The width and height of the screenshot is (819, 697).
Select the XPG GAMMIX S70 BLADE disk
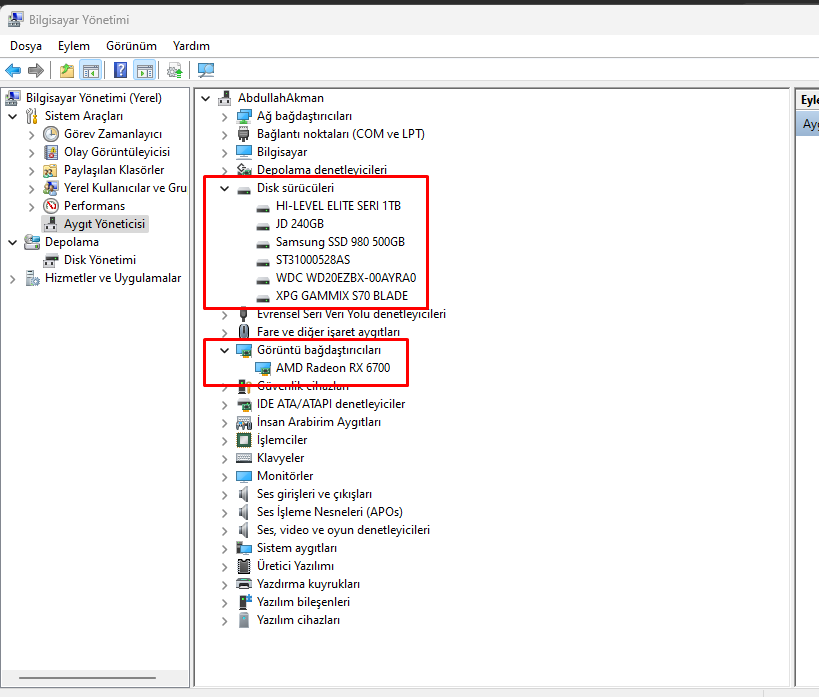(342, 296)
